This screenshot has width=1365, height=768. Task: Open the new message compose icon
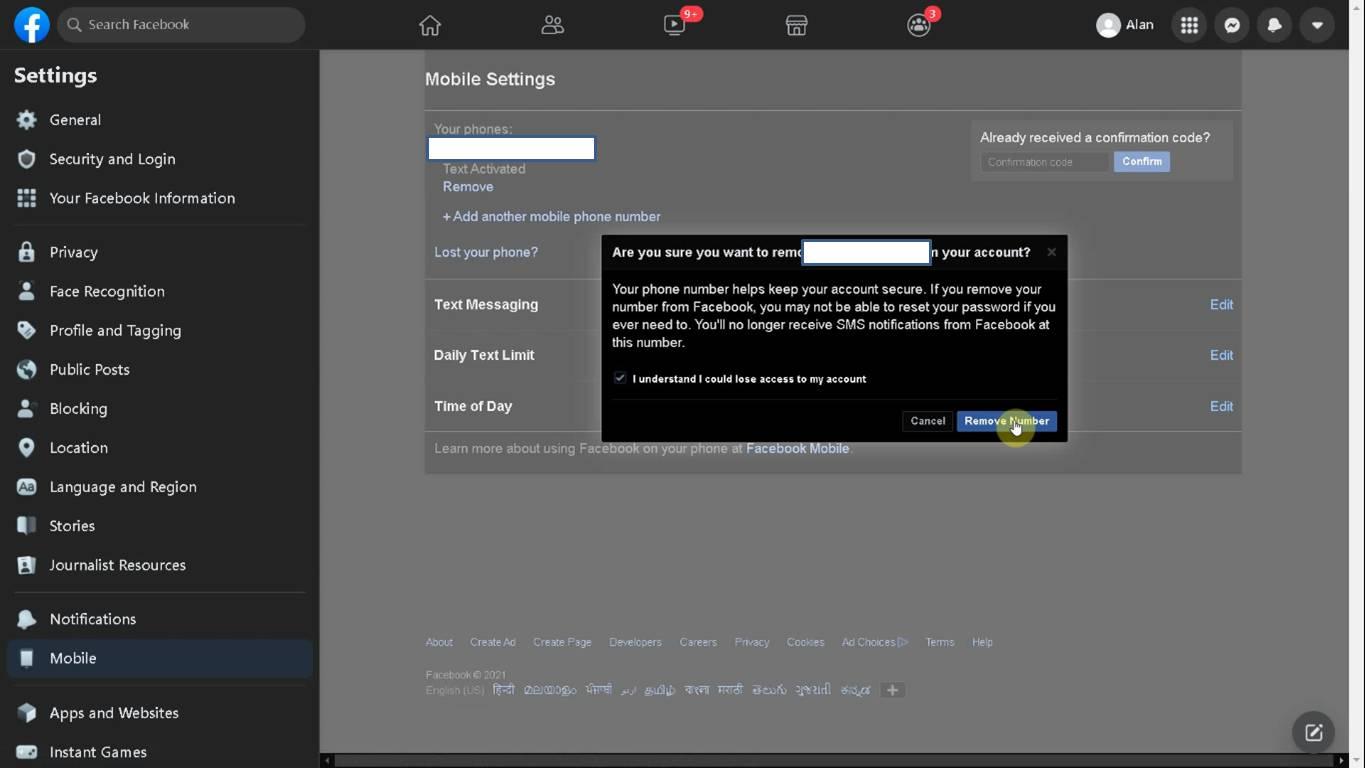click(1313, 732)
